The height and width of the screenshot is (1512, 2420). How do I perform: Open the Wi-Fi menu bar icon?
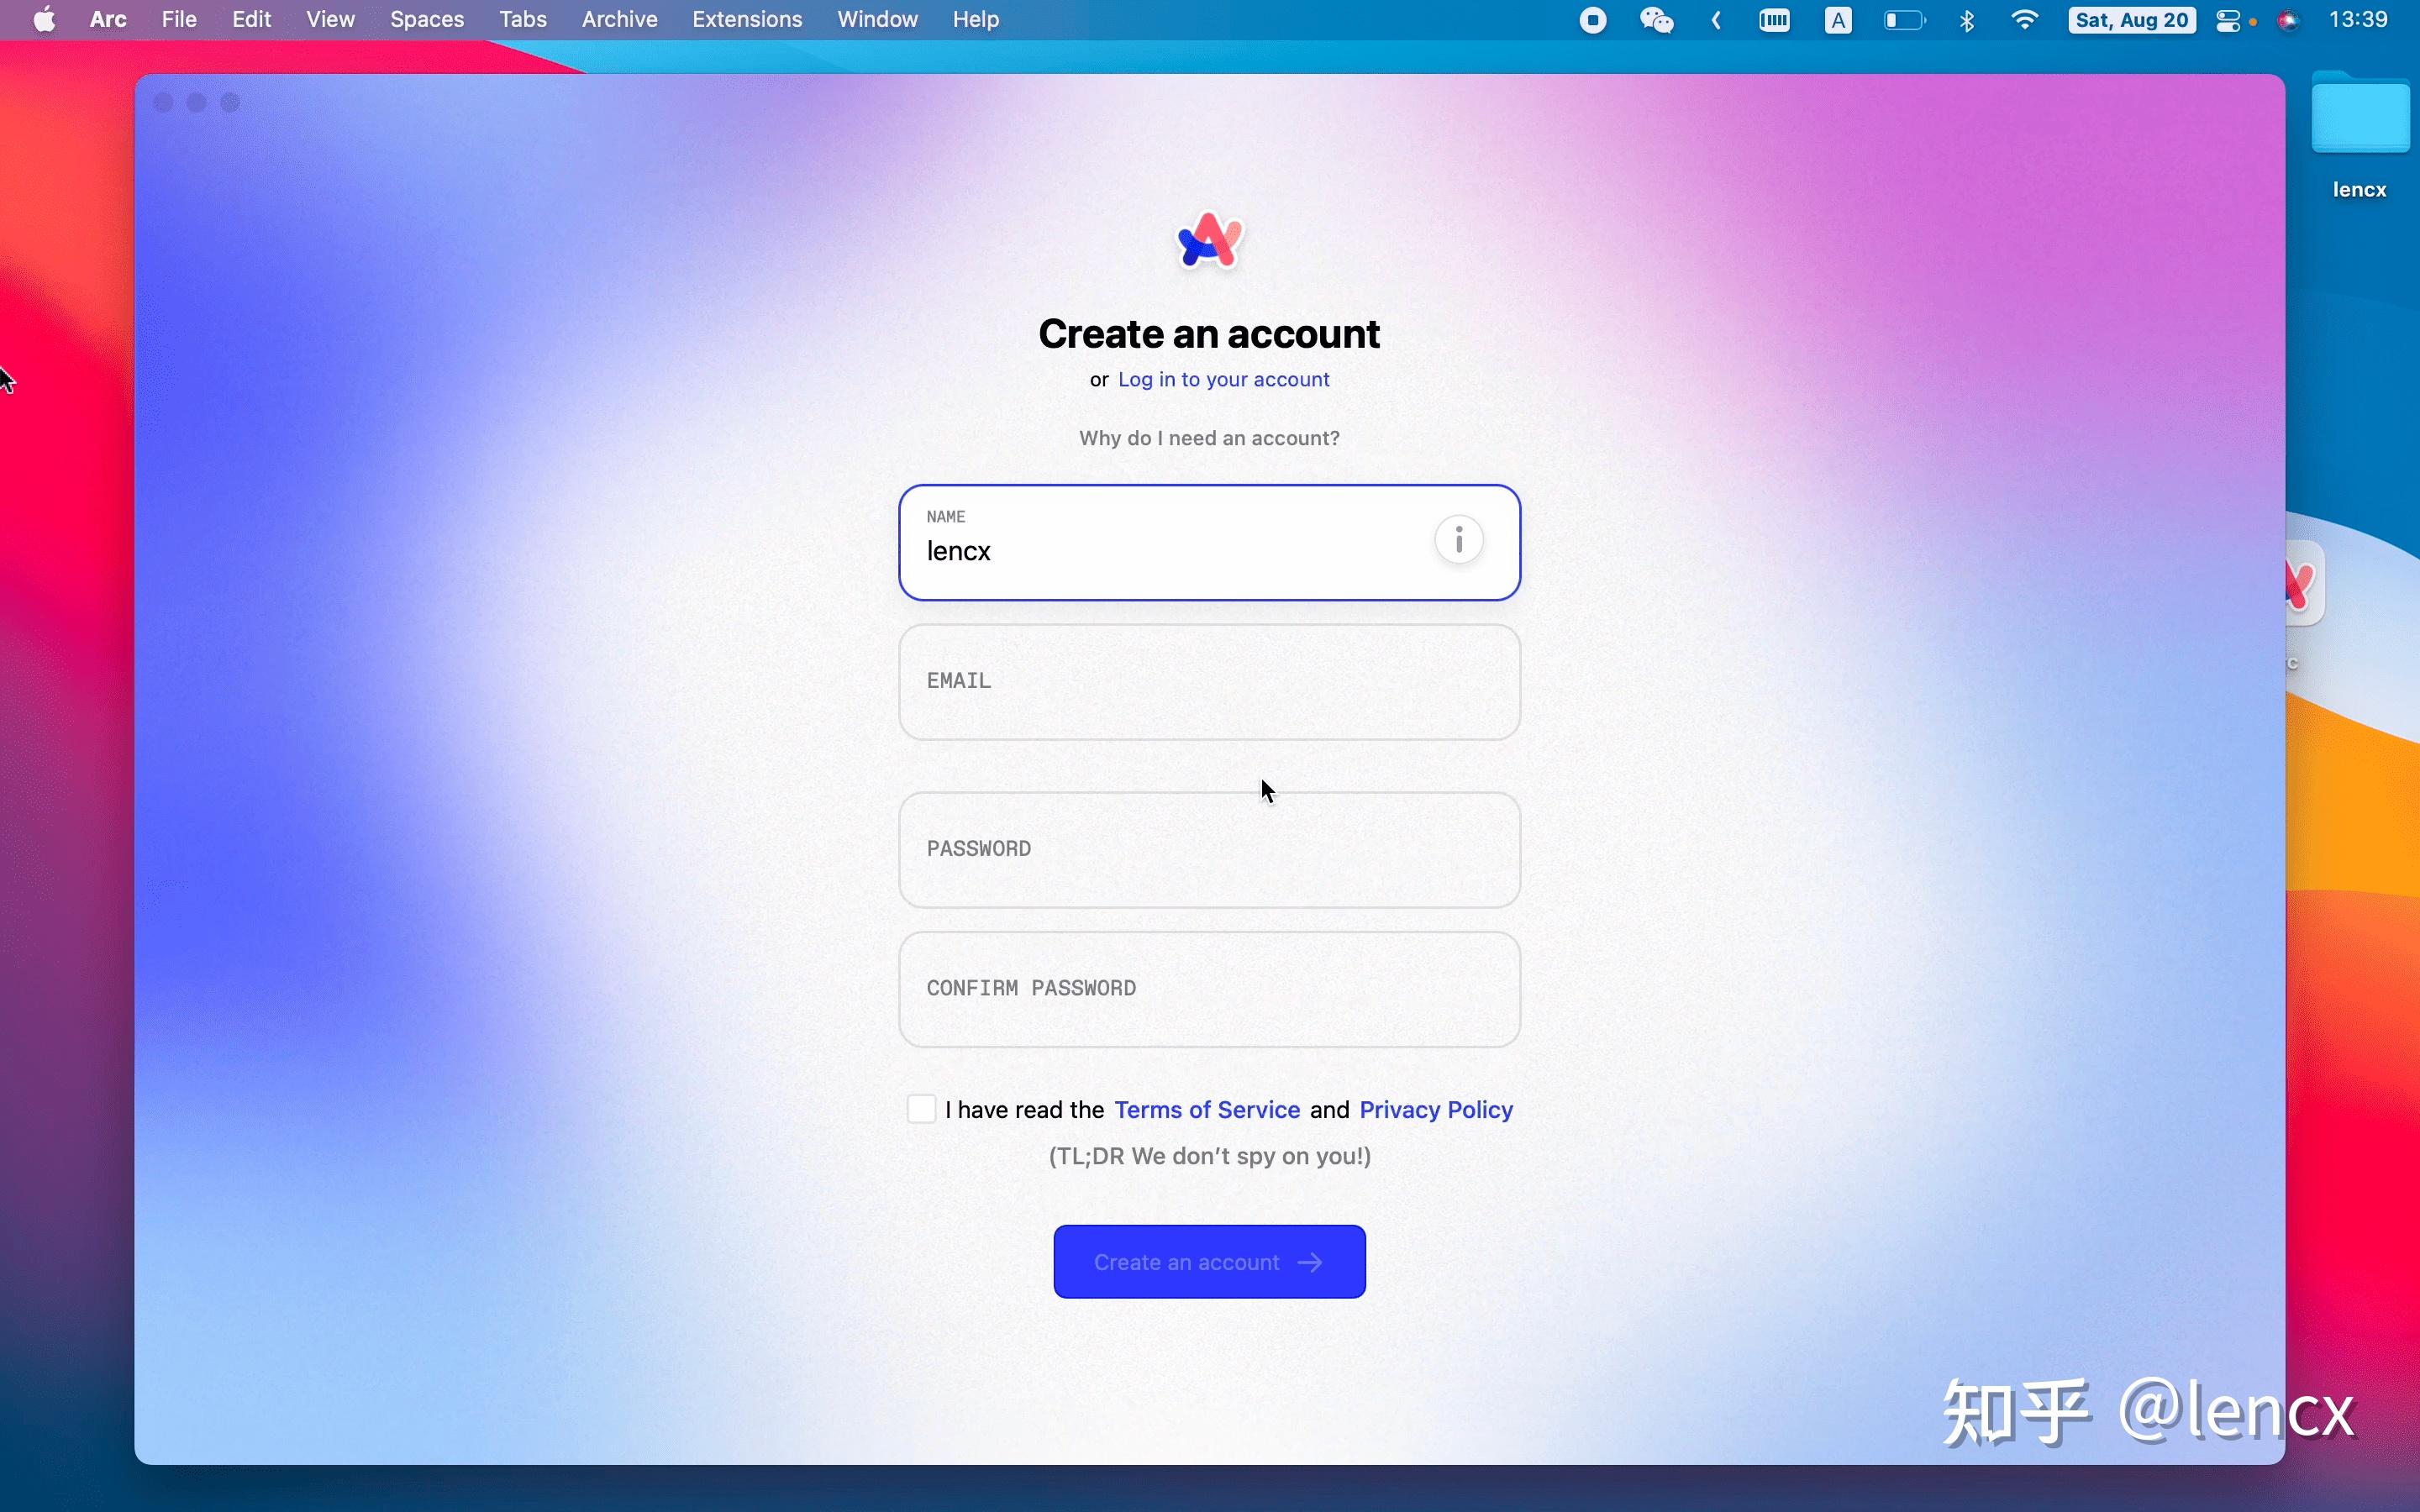tap(2024, 20)
